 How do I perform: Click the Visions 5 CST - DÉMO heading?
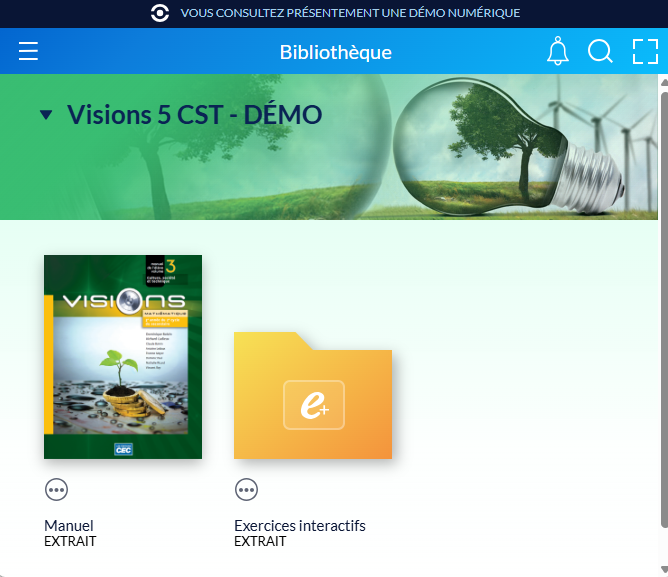point(194,115)
